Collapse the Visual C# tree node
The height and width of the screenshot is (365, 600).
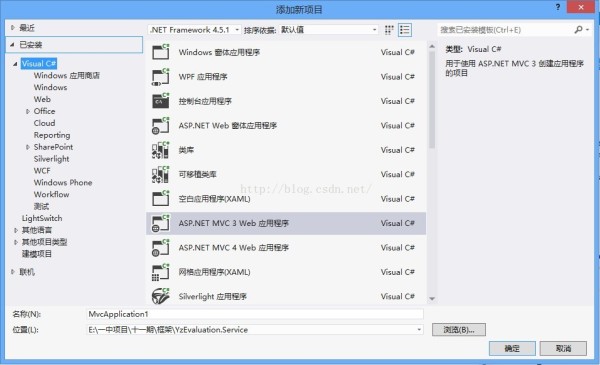pos(15,64)
